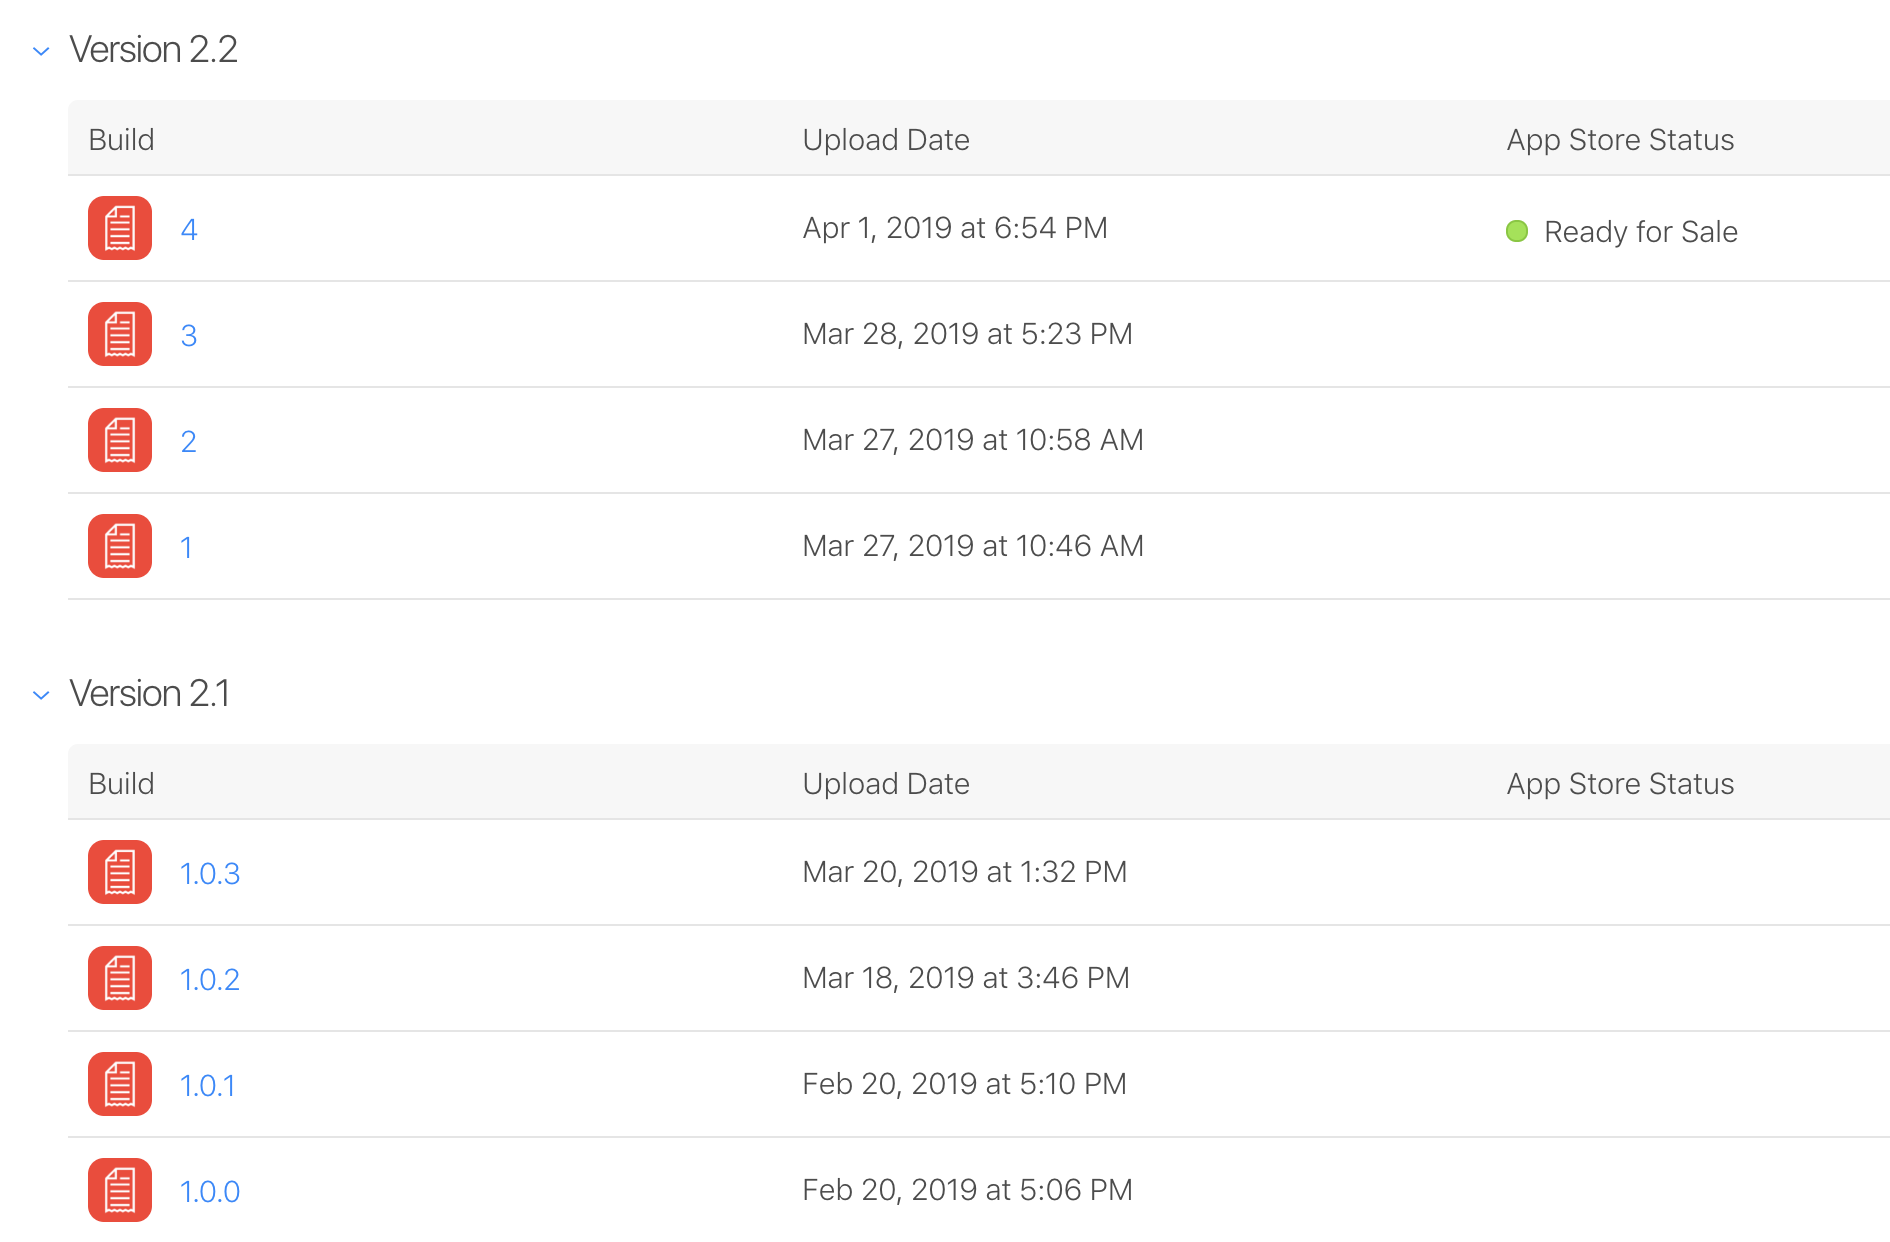Collapse the Version 2.2 section chevron
Image resolution: width=1890 pixels, height=1242 pixels.
click(41, 51)
